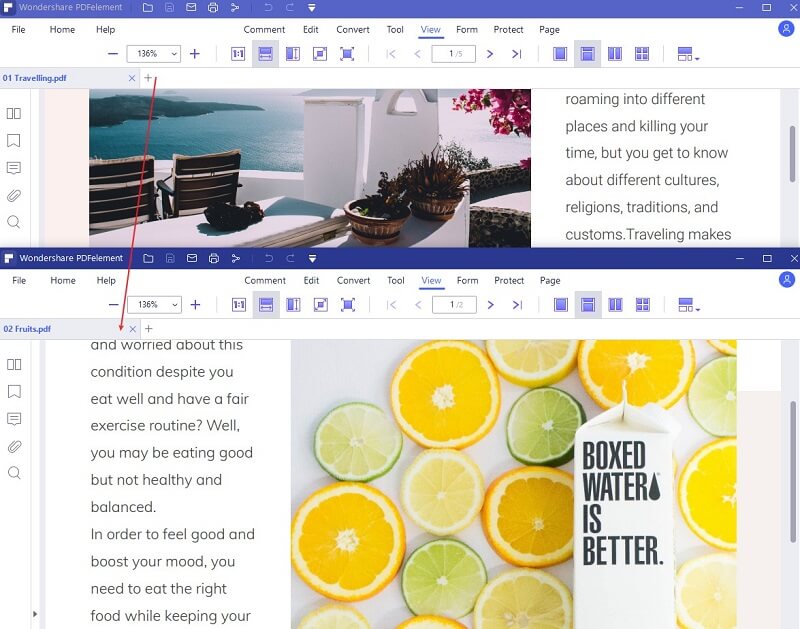Image resolution: width=800 pixels, height=629 pixels.
Task: Click the Print icon in the title bar
Action: click(x=213, y=6)
